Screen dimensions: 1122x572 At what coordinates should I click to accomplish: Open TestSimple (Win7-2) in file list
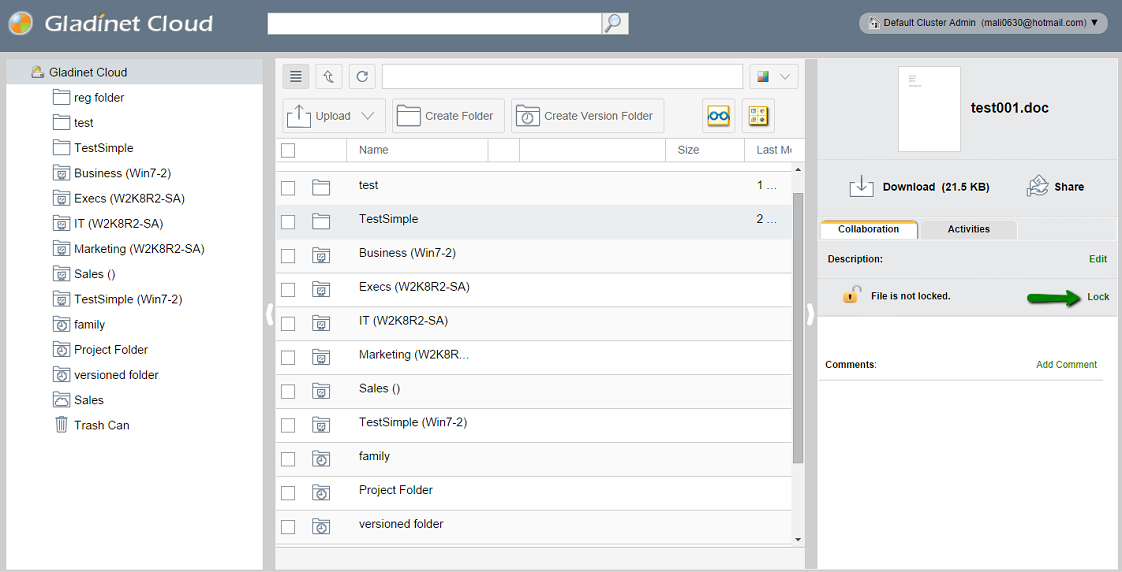413,422
